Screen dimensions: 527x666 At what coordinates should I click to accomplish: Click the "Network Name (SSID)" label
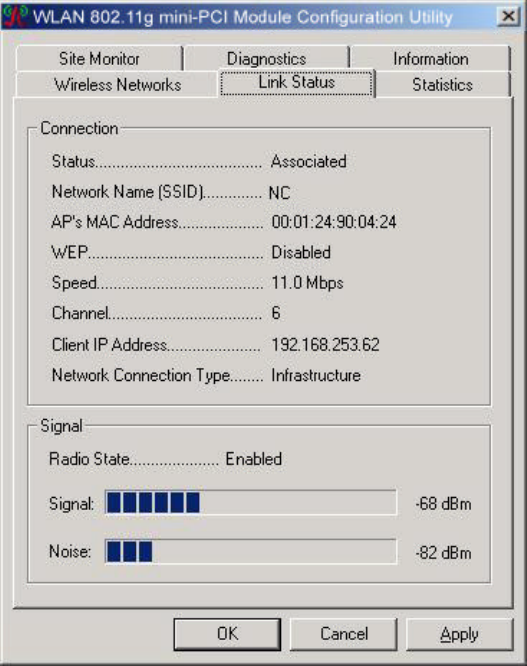(x=127, y=192)
